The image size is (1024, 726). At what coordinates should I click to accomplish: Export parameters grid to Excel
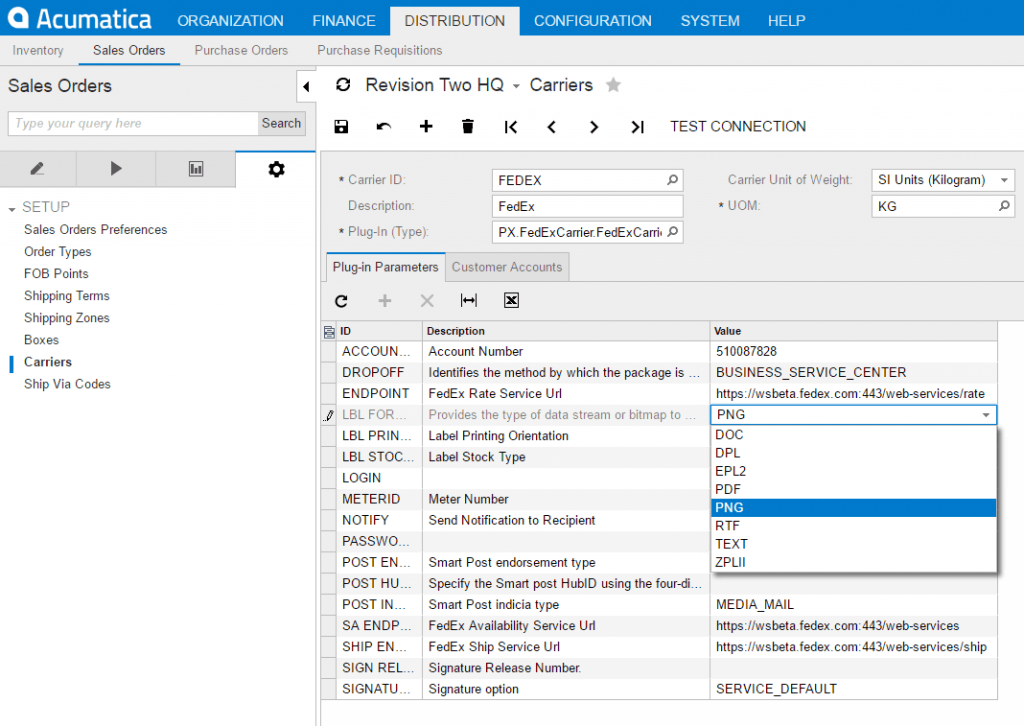[x=511, y=300]
